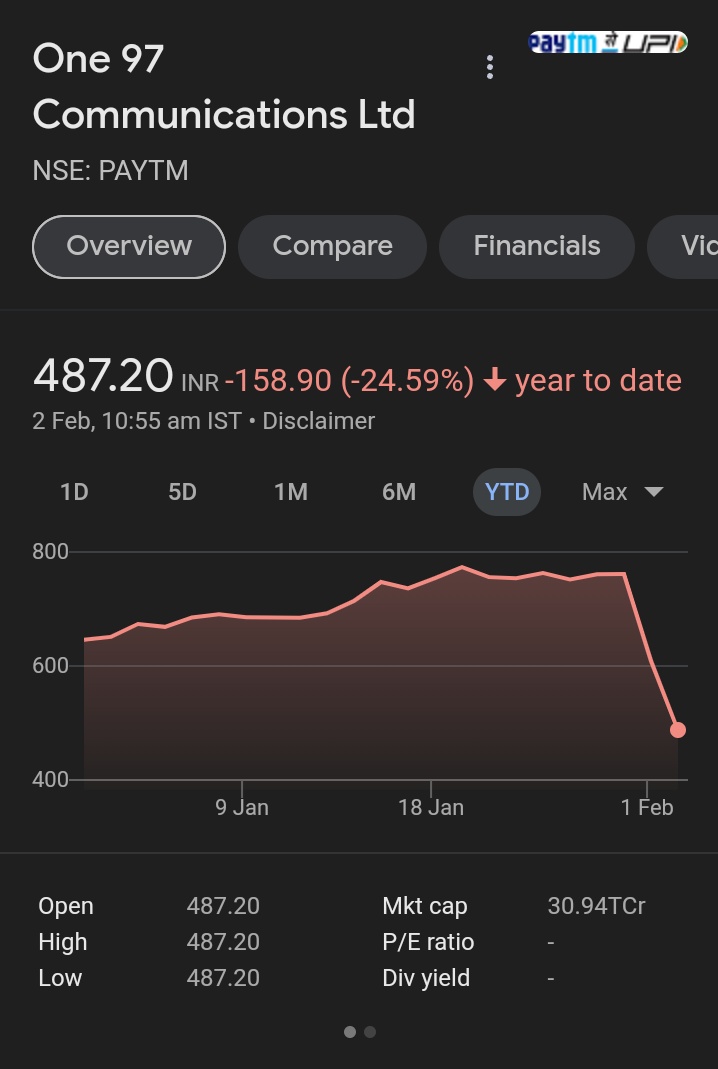Click the High row label

point(63,942)
